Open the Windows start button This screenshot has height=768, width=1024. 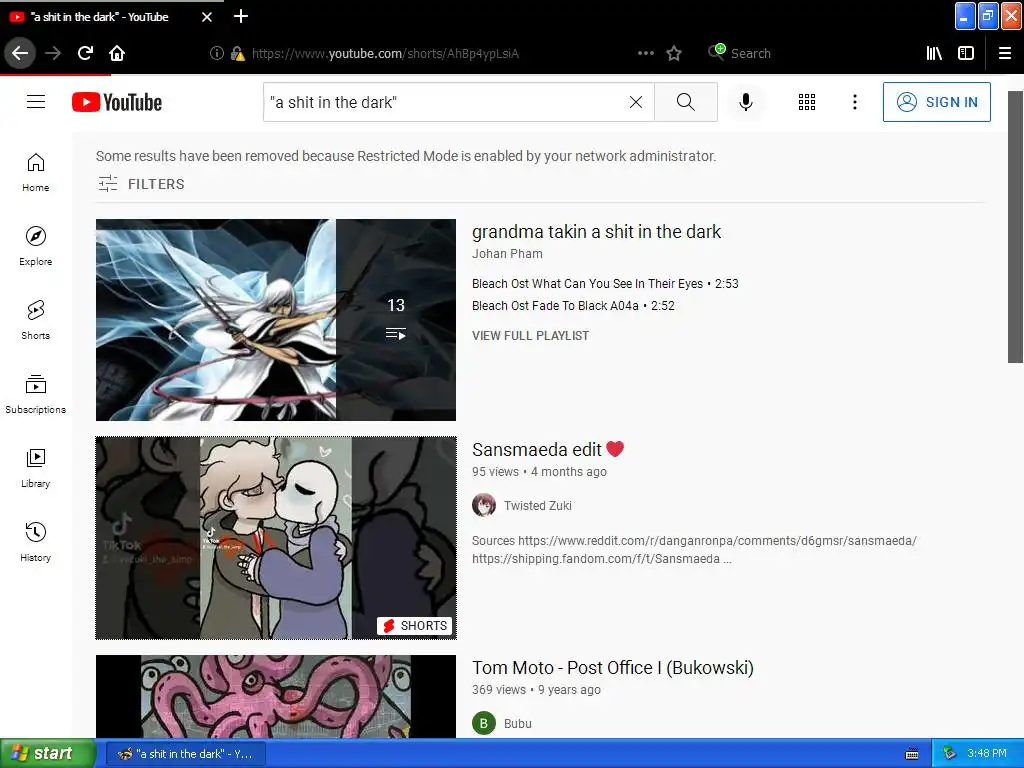click(x=48, y=754)
